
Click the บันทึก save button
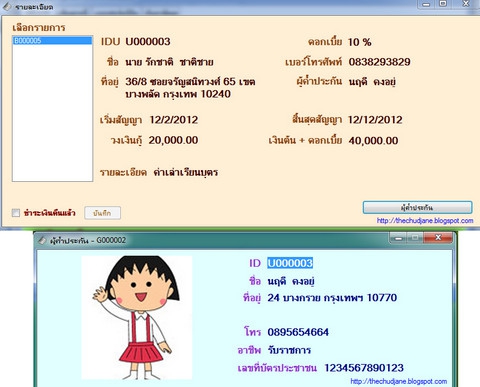102,213
